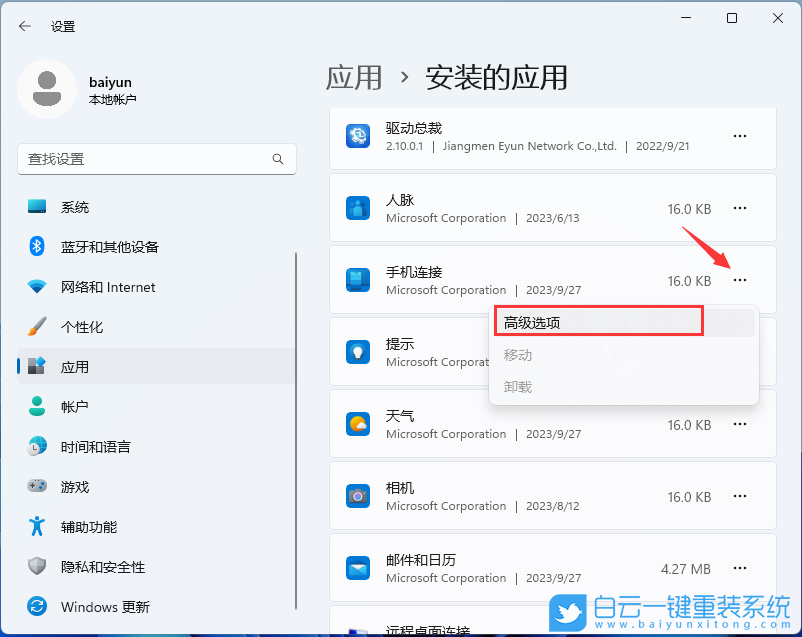Select the 邮件和日历 app icon

[x=358, y=568]
